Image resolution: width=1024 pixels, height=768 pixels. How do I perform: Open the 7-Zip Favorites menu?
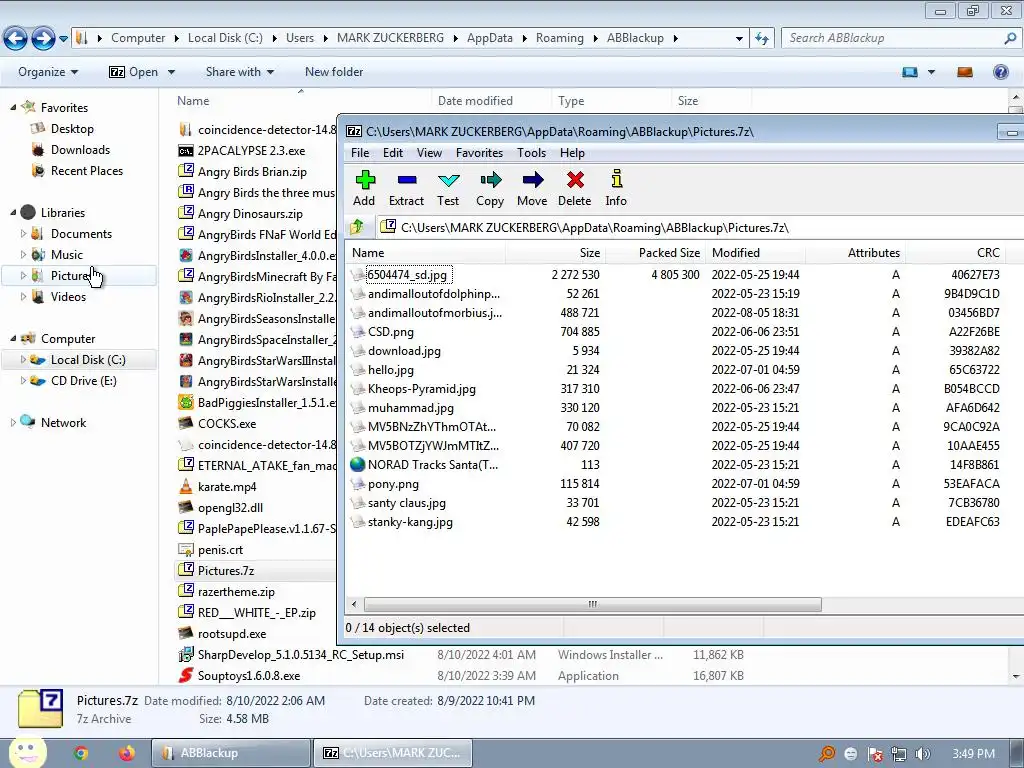pyautogui.click(x=479, y=153)
